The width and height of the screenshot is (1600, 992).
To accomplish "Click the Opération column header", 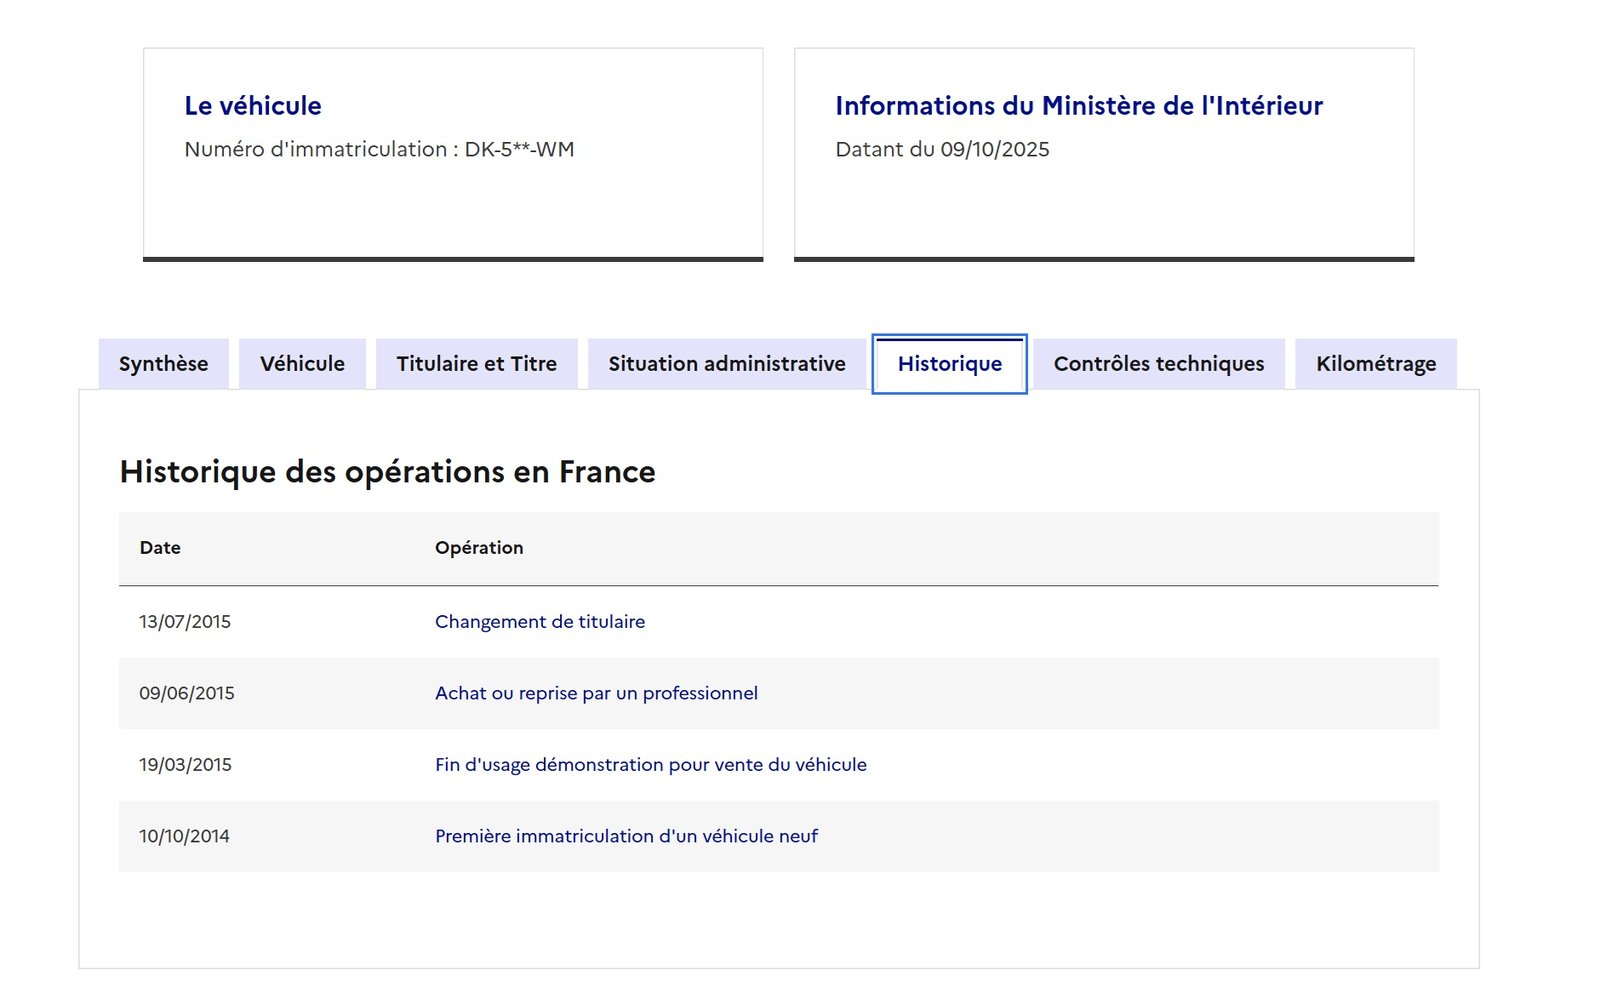I will click(x=479, y=548).
